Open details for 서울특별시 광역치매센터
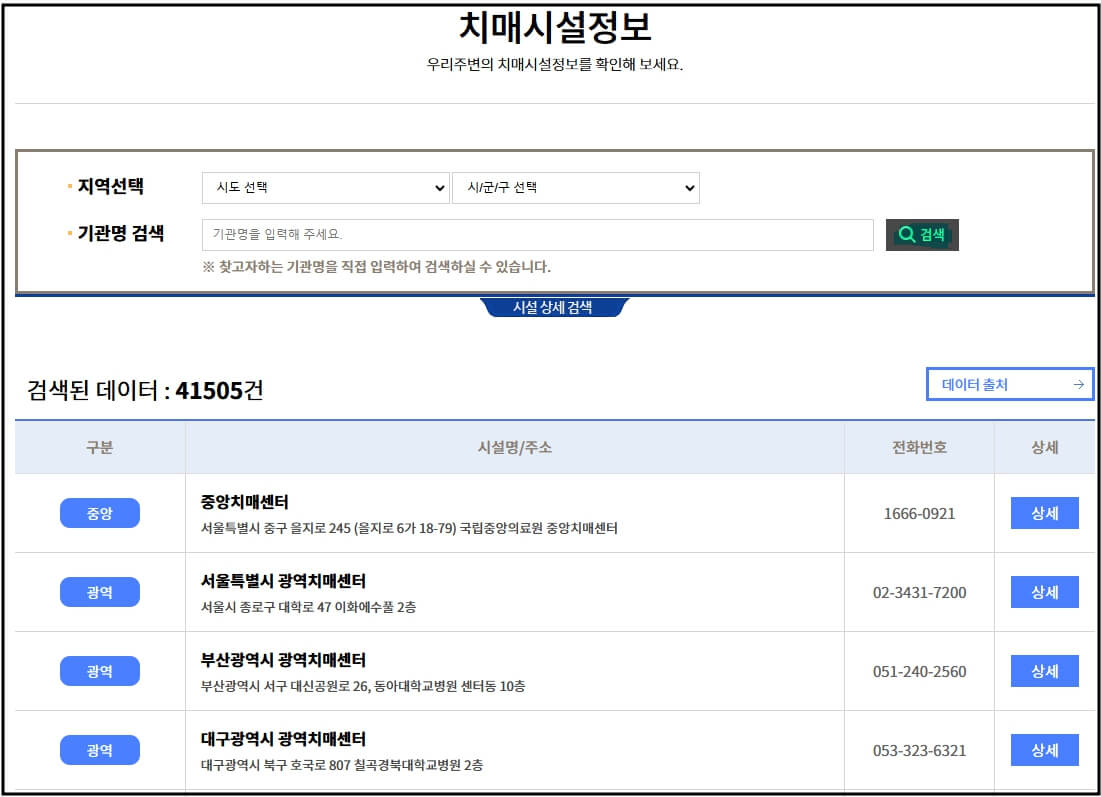The image size is (1101, 797). pyautogui.click(x=1044, y=592)
